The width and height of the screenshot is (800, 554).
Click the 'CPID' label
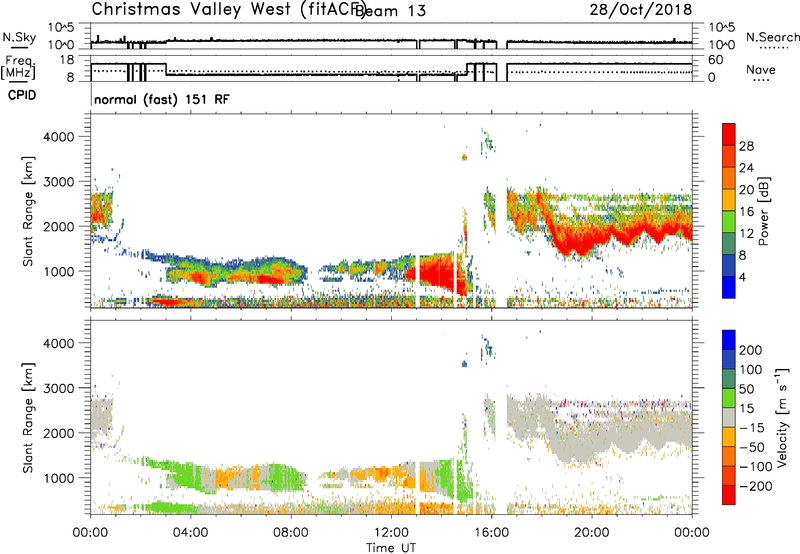(x=22, y=95)
